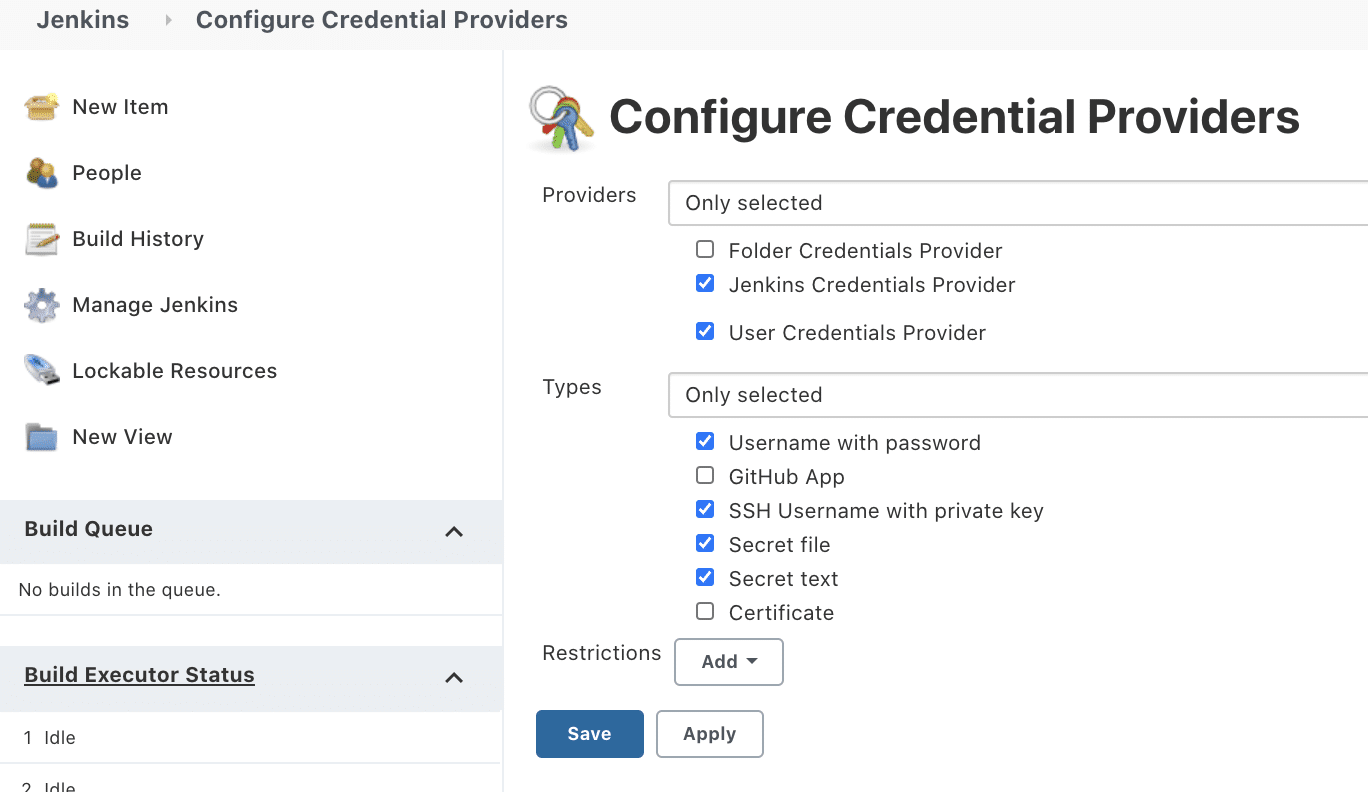This screenshot has width=1368, height=792.
Task: Apply the credential provider changes
Action: [x=709, y=733]
